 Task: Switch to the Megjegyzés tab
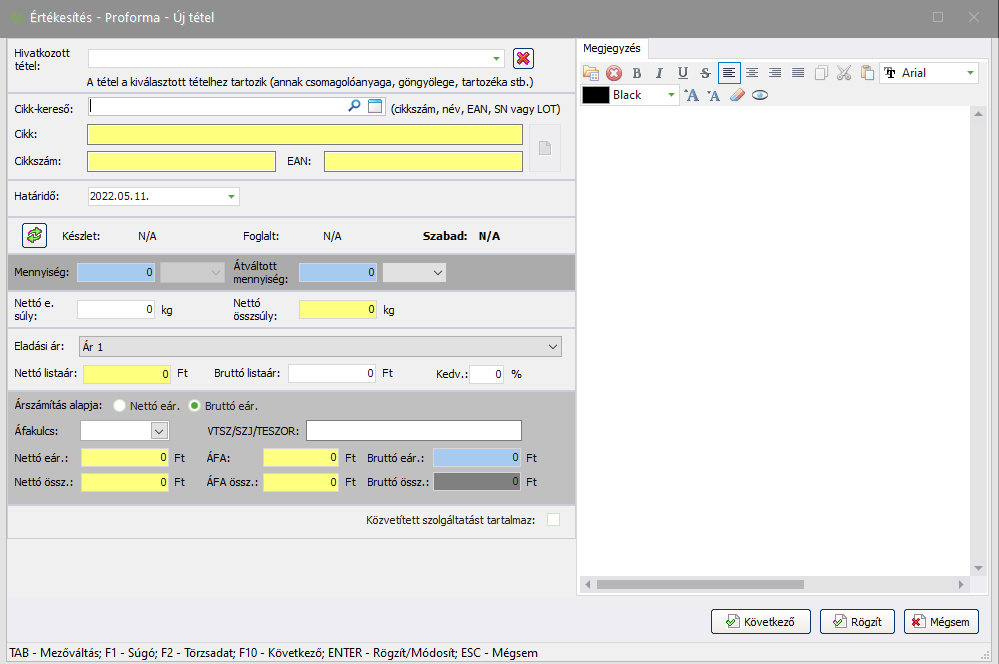click(x=614, y=48)
